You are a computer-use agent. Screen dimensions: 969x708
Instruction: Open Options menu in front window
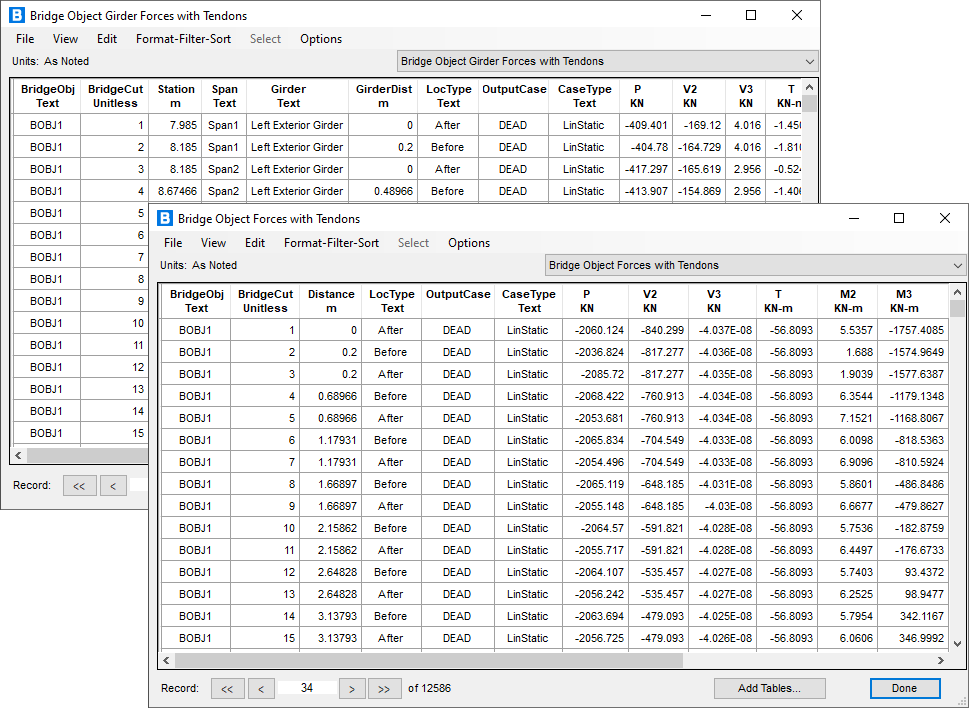468,243
